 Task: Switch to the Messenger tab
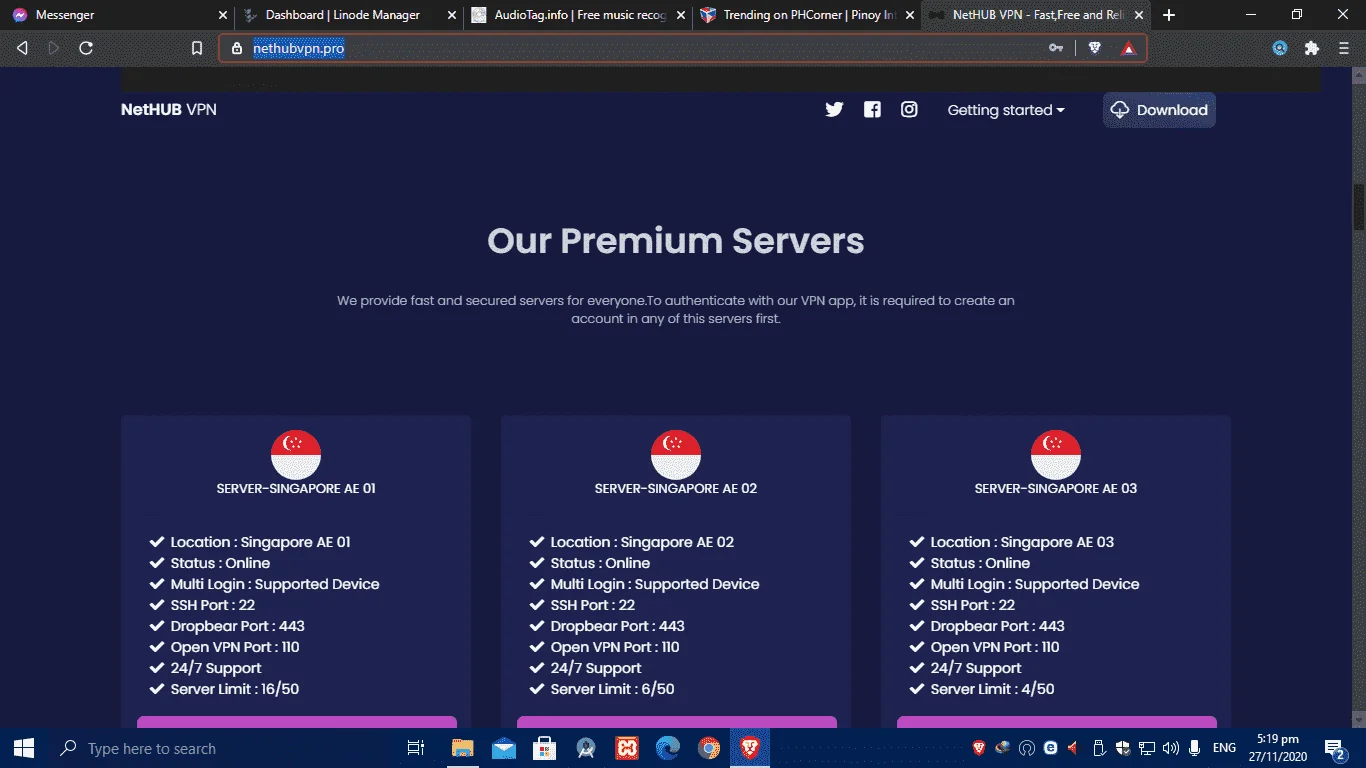[x=118, y=15]
